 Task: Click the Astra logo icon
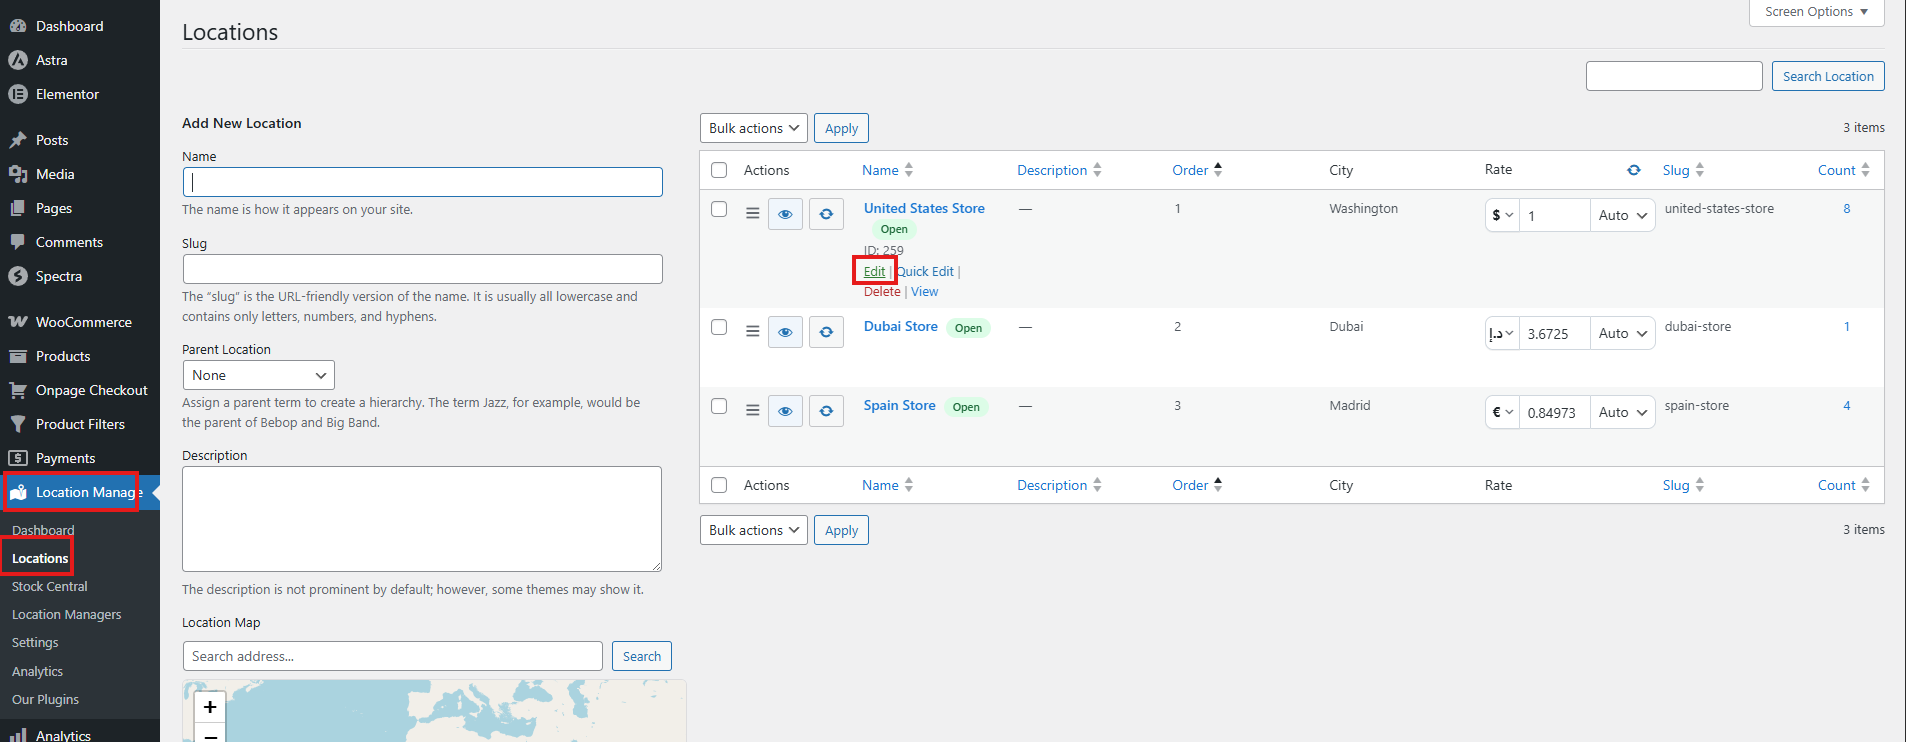[x=18, y=60]
